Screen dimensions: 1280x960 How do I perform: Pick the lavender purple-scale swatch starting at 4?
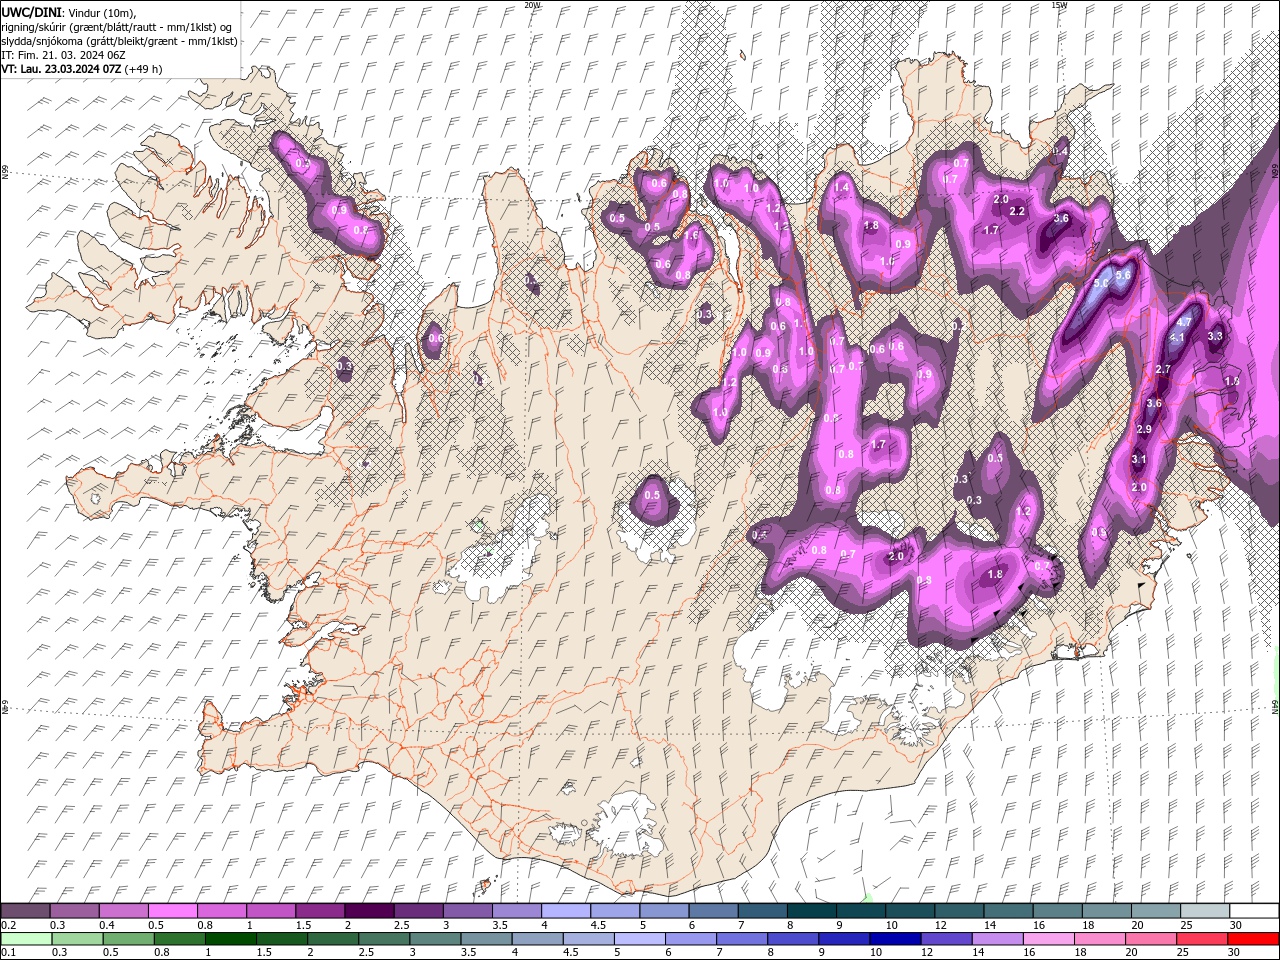click(x=564, y=911)
